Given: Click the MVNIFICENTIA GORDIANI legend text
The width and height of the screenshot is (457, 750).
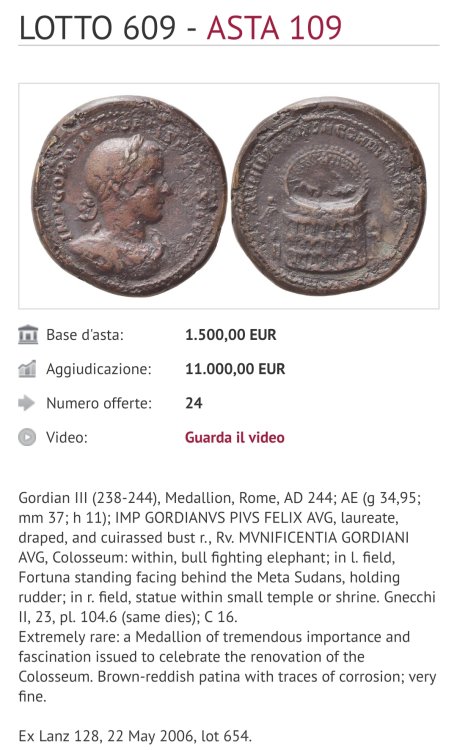Looking at the screenshot, I should click(x=323, y=538).
